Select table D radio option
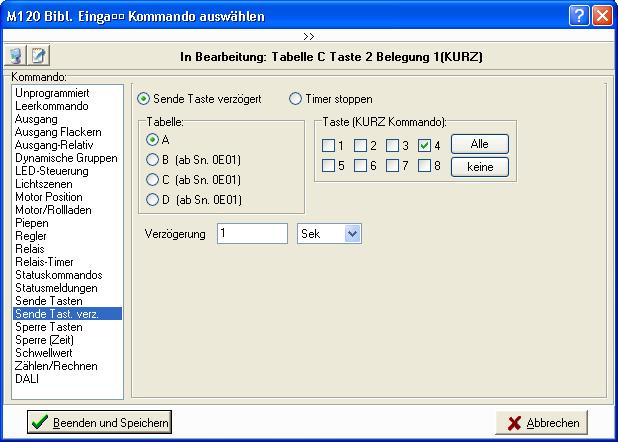618x442 pixels. [x=152, y=199]
